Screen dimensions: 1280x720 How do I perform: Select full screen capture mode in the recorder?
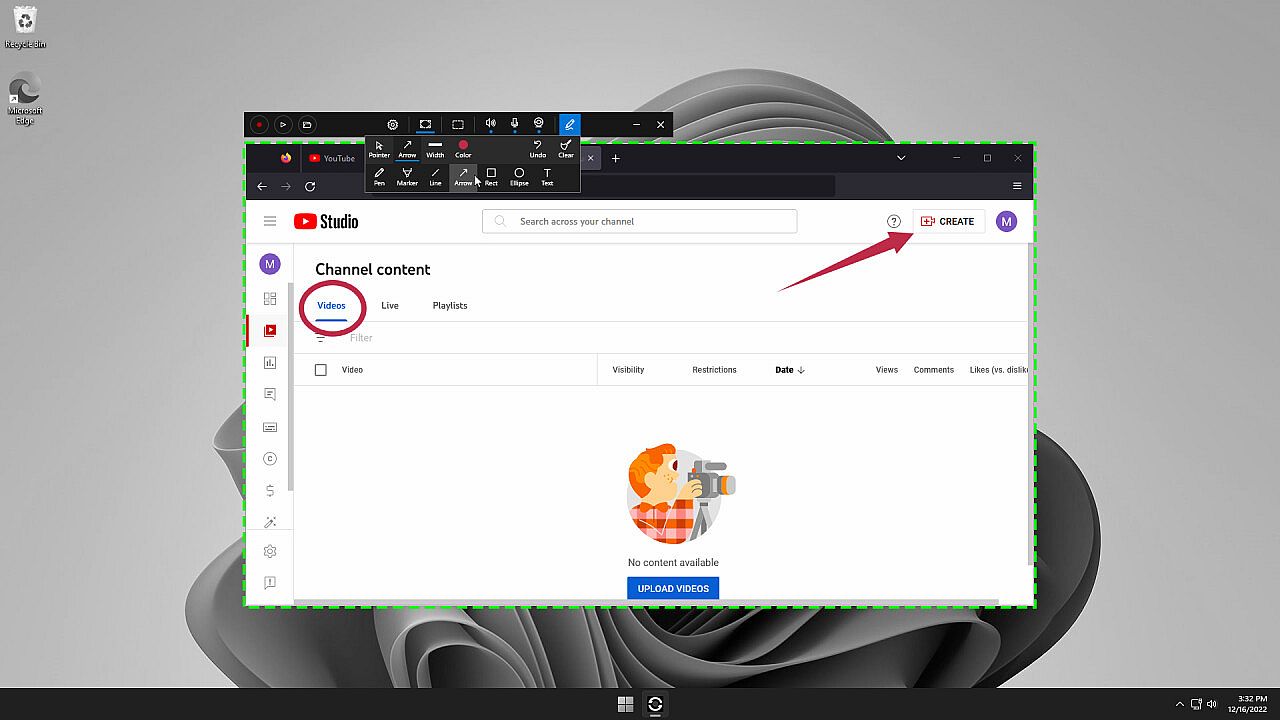click(x=425, y=125)
